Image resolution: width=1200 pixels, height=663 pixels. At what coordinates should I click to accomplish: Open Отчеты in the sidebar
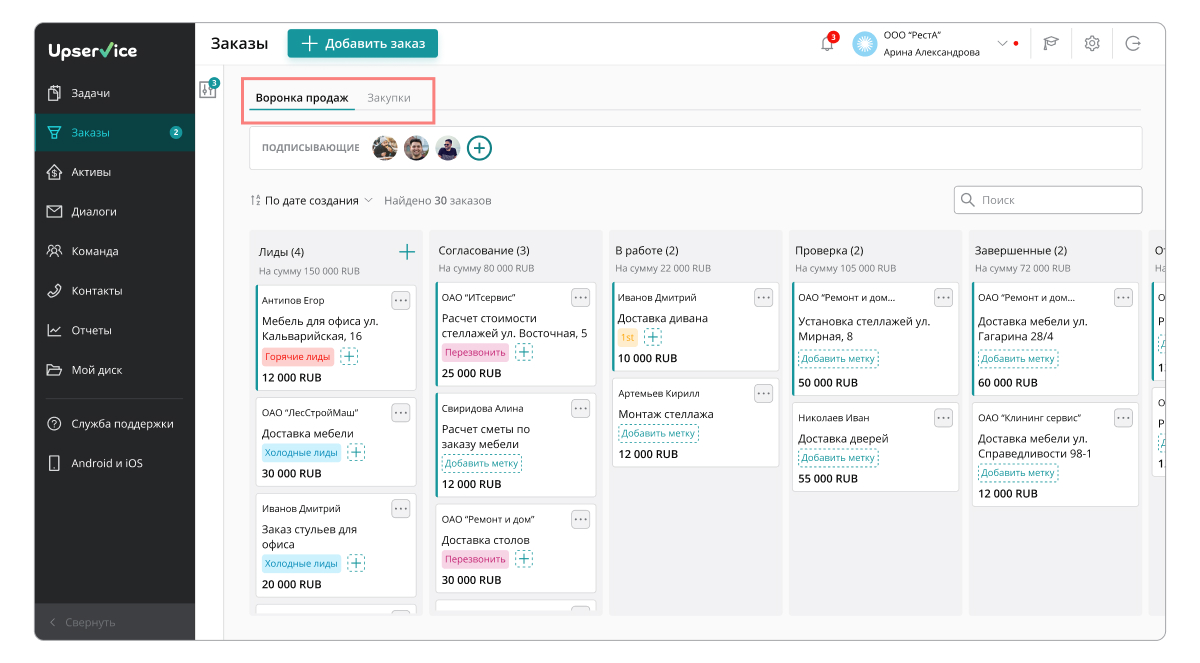[x=91, y=331]
